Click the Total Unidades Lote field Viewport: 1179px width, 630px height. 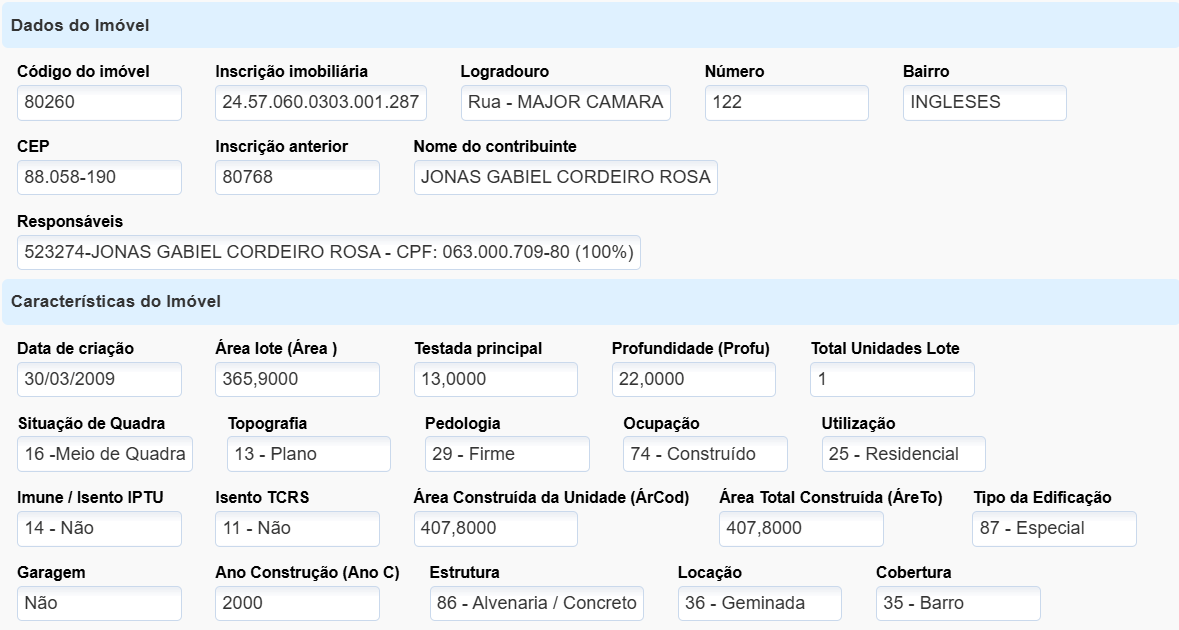coord(892,379)
